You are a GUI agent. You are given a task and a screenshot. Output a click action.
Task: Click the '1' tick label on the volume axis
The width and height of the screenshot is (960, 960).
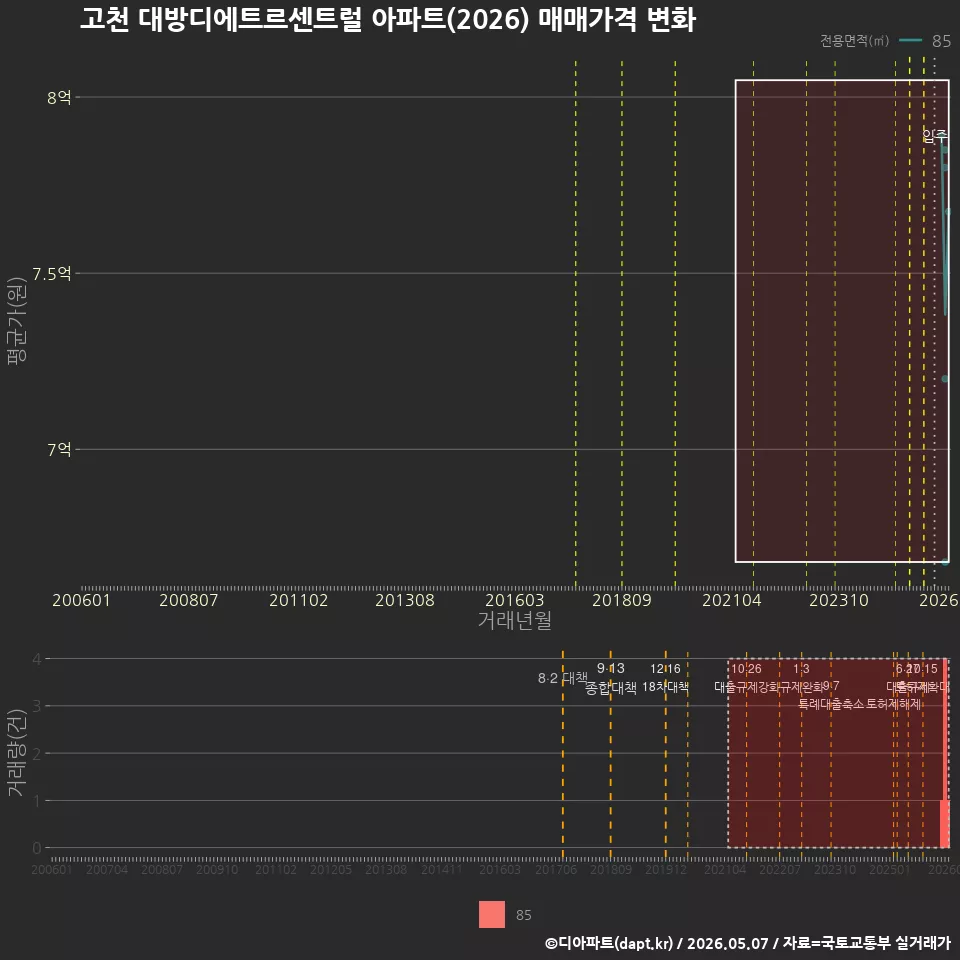(37, 800)
